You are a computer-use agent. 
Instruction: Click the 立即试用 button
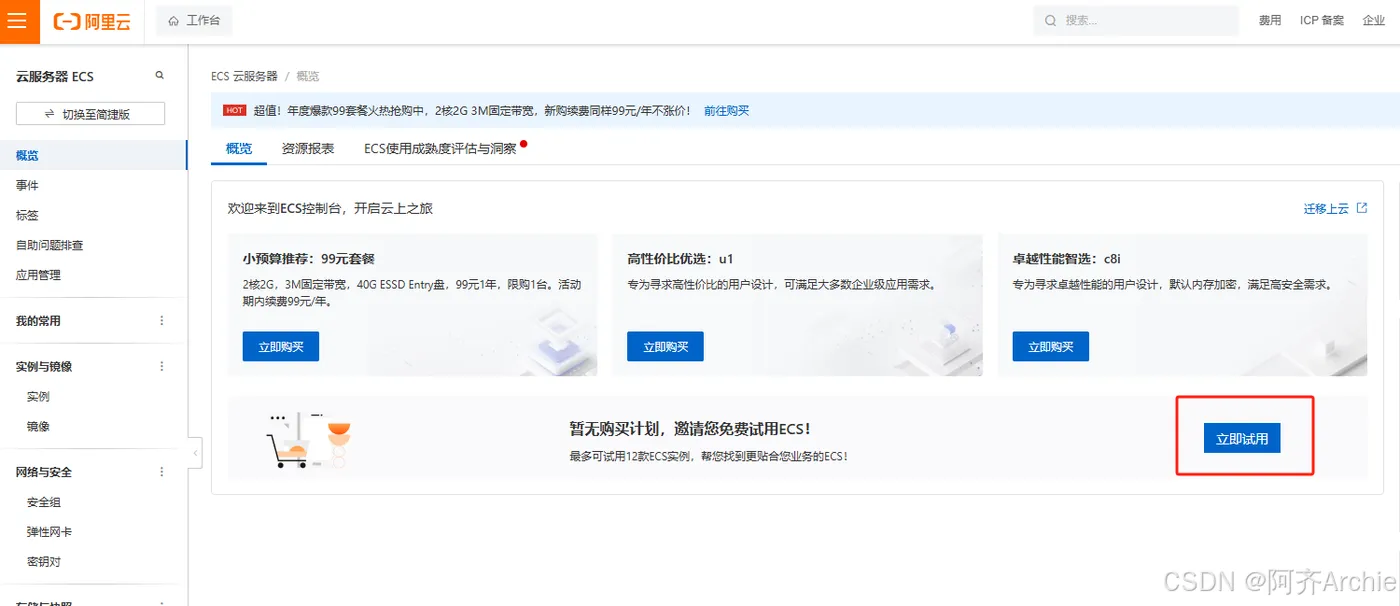(1242, 438)
